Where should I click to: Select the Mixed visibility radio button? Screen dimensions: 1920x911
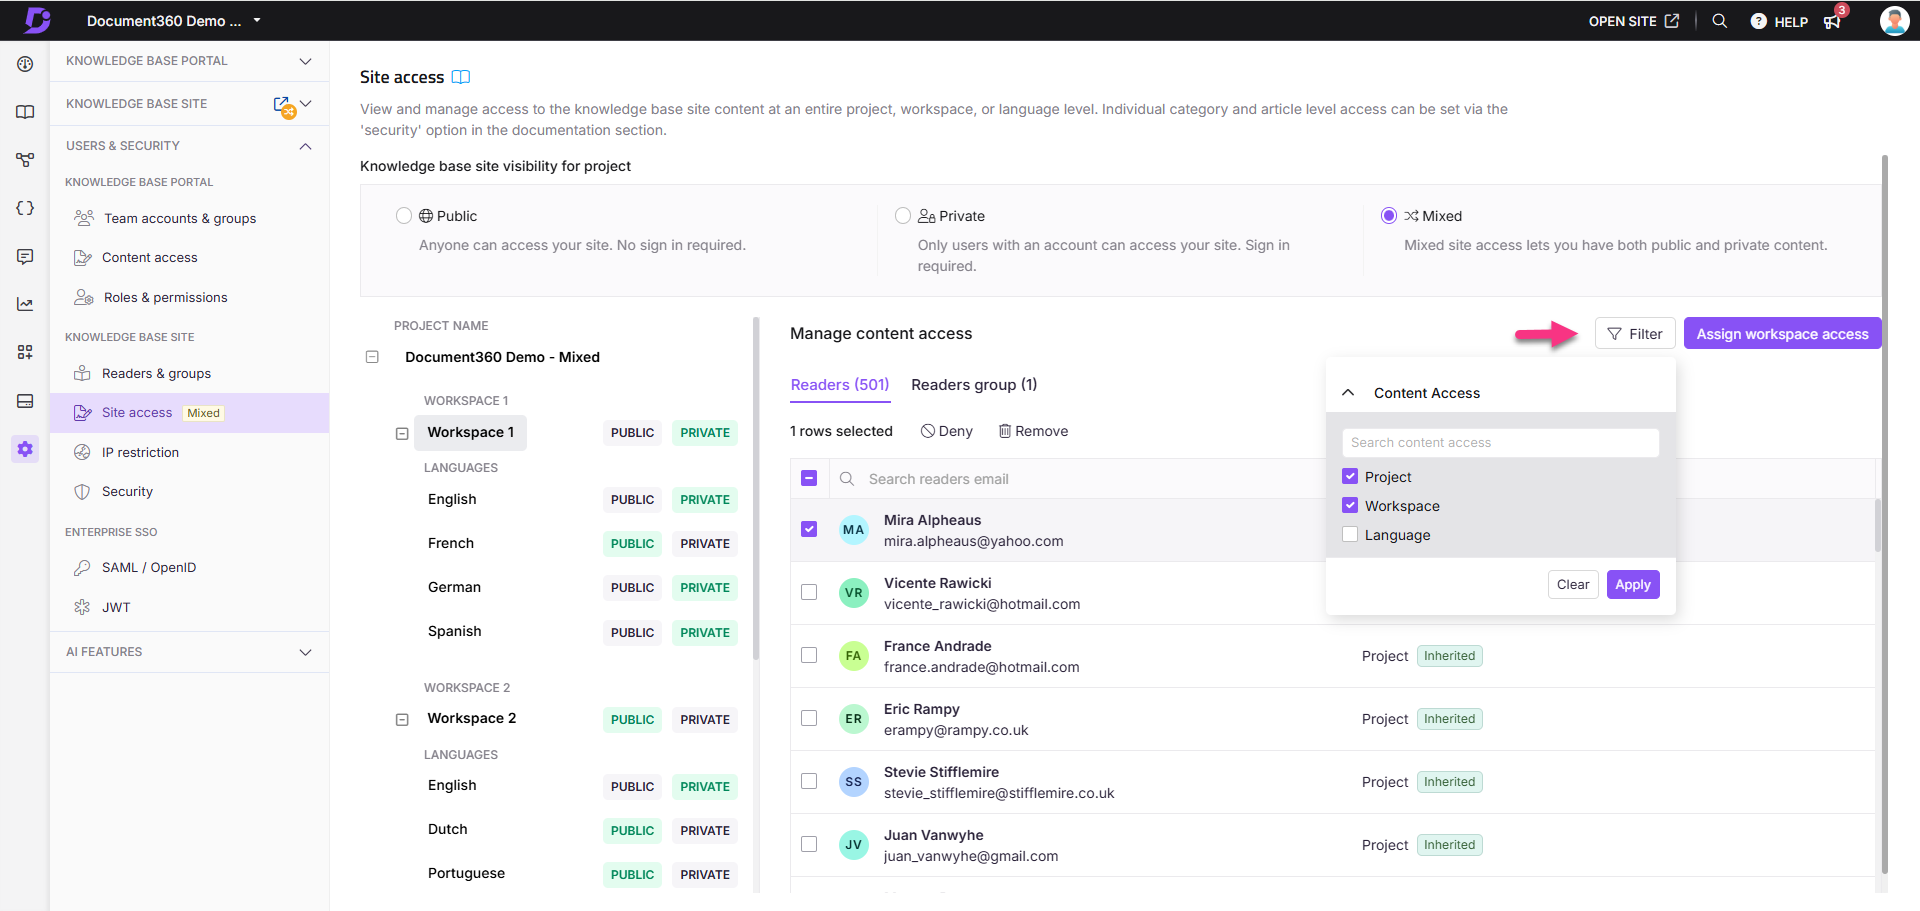(x=1389, y=216)
